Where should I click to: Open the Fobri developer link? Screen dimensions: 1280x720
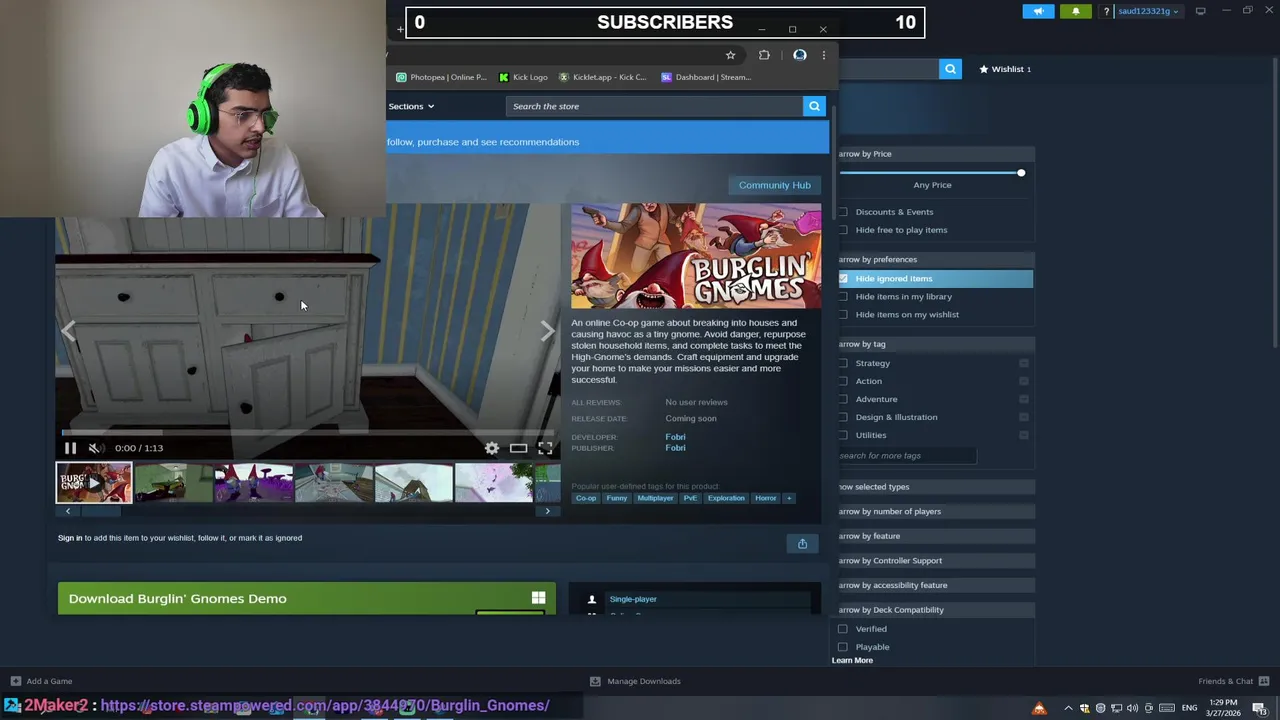(675, 437)
